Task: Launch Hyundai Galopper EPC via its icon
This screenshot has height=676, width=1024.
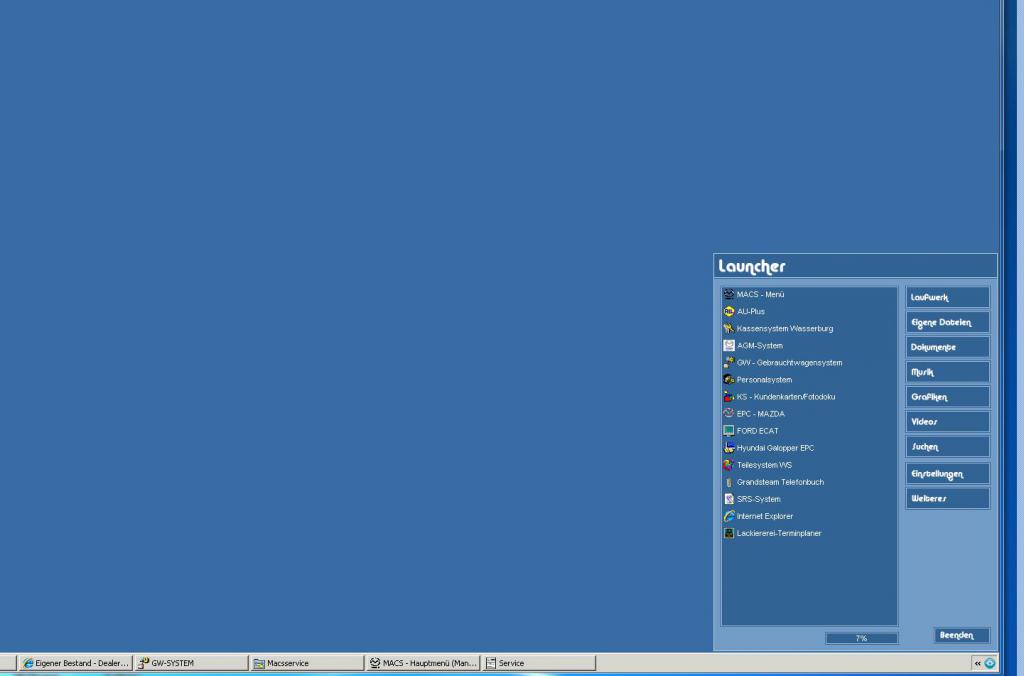Action: pyautogui.click(x=729, y=448)
